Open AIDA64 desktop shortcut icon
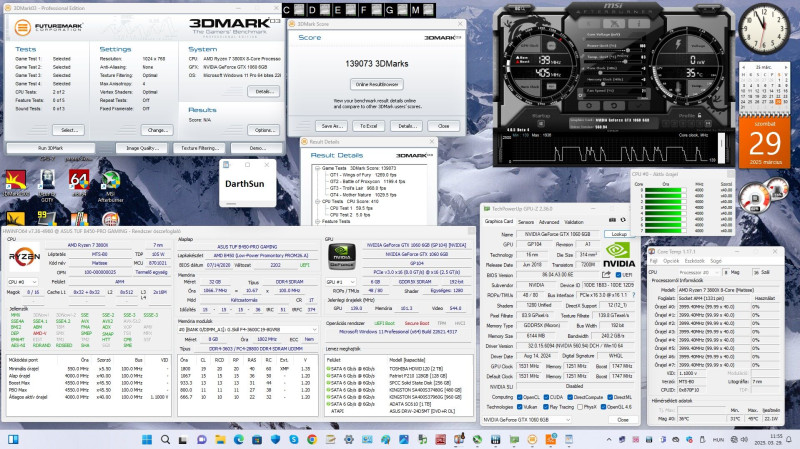The height and width of the screenshot is (449, 800). click(79, 184)
